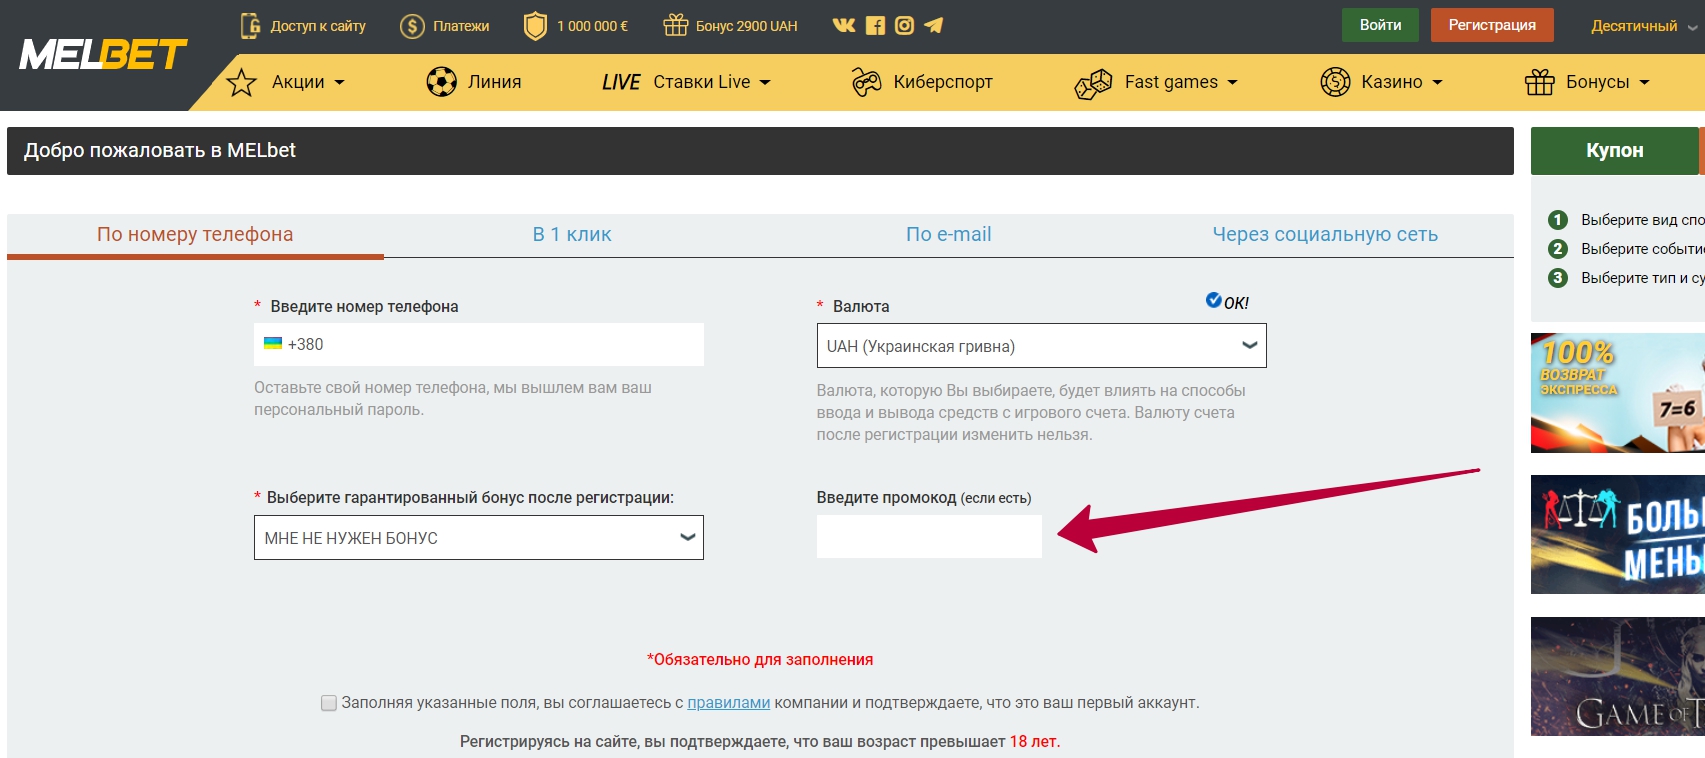
Task: Expand the Fast games dropdown arrow
Action: 1232,83
